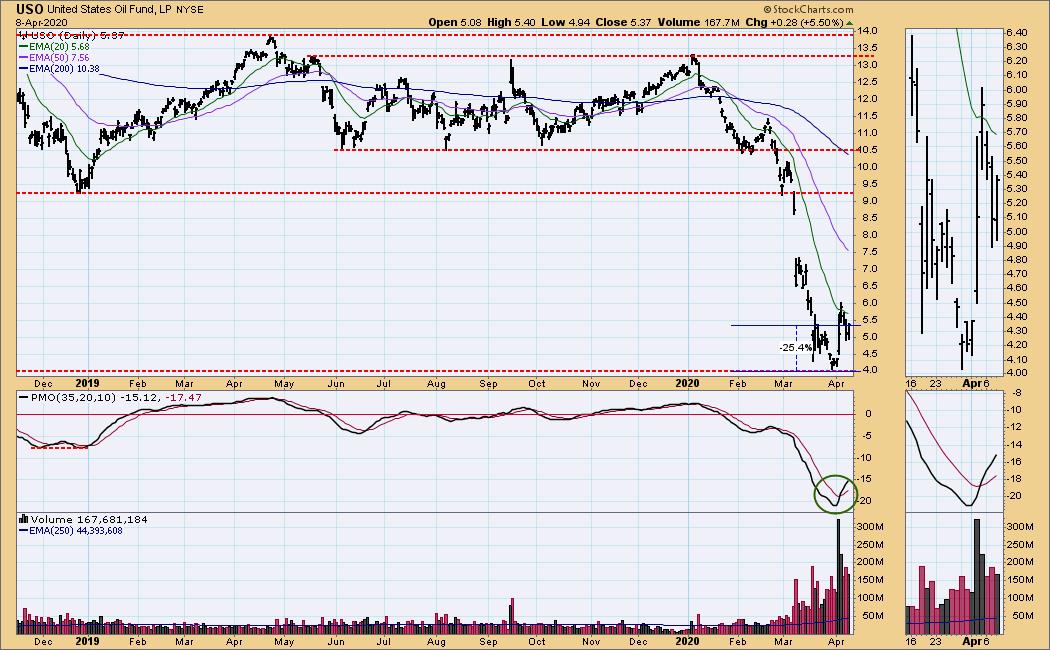Click the EMA(250) 44,393,608 legend entry
1050x650 pixels.
(x=75, y=530)
